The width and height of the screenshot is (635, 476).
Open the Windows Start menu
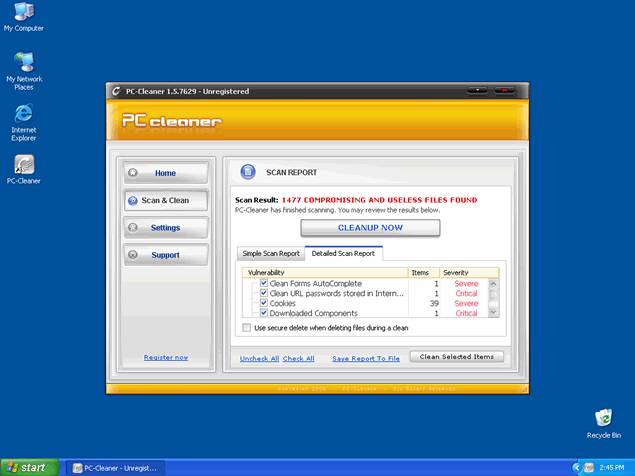click(x=27, y=467)
